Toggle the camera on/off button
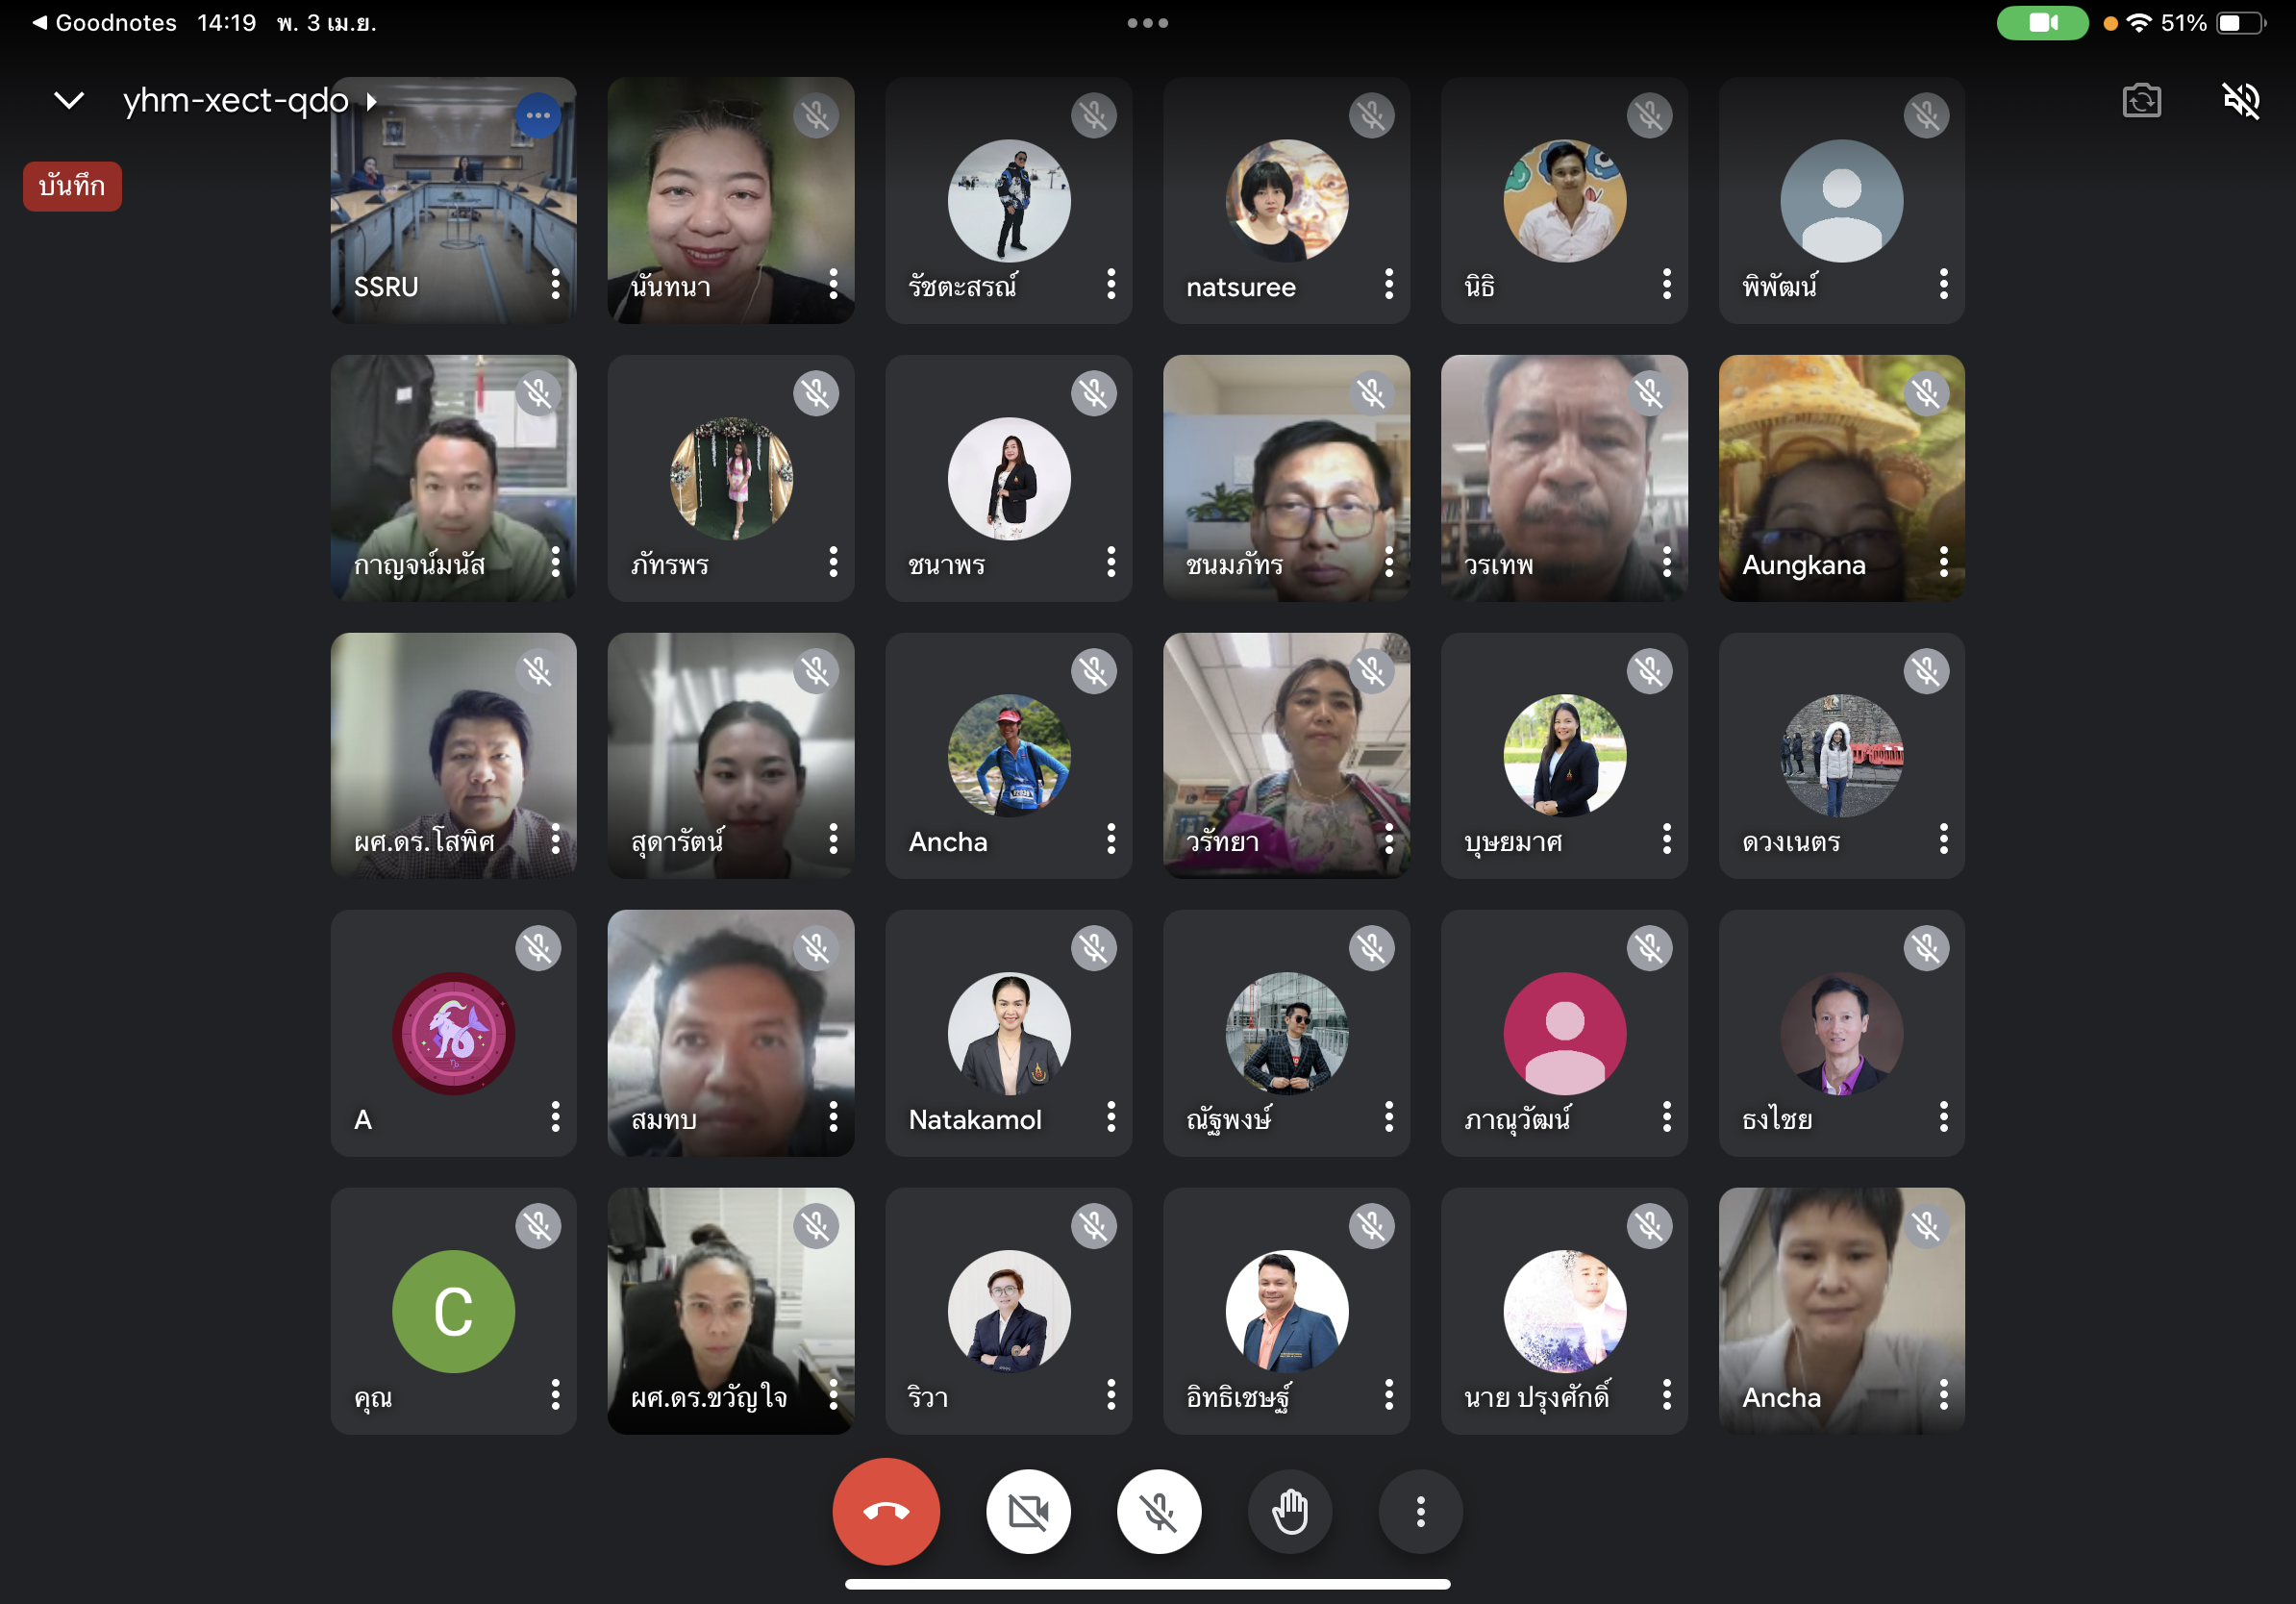The width and height of the screenshot is (2296, 1604). [x=1028, y=1511]
